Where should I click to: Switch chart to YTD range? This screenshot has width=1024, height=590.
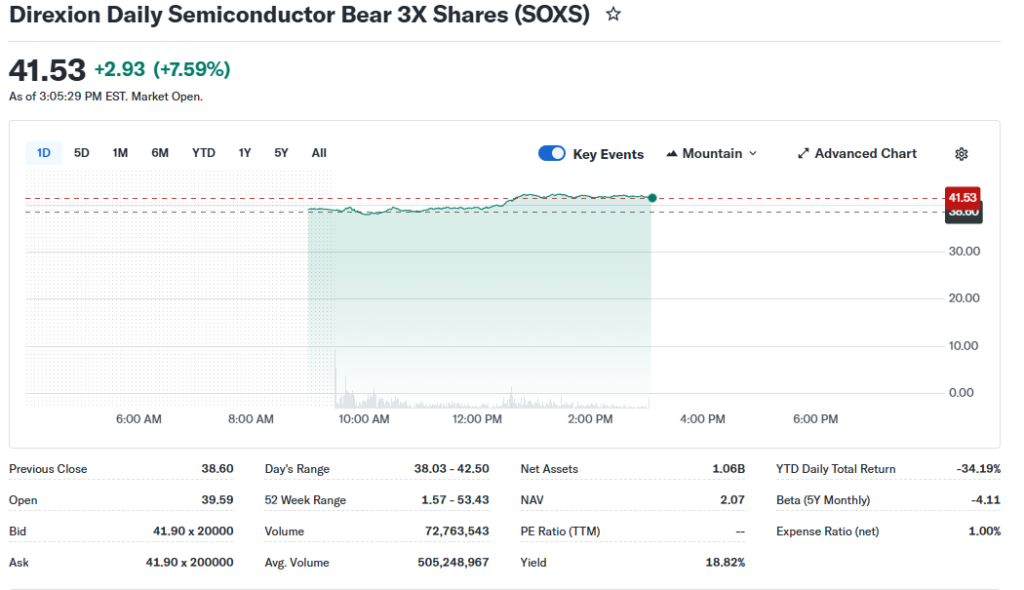(204, 153)
